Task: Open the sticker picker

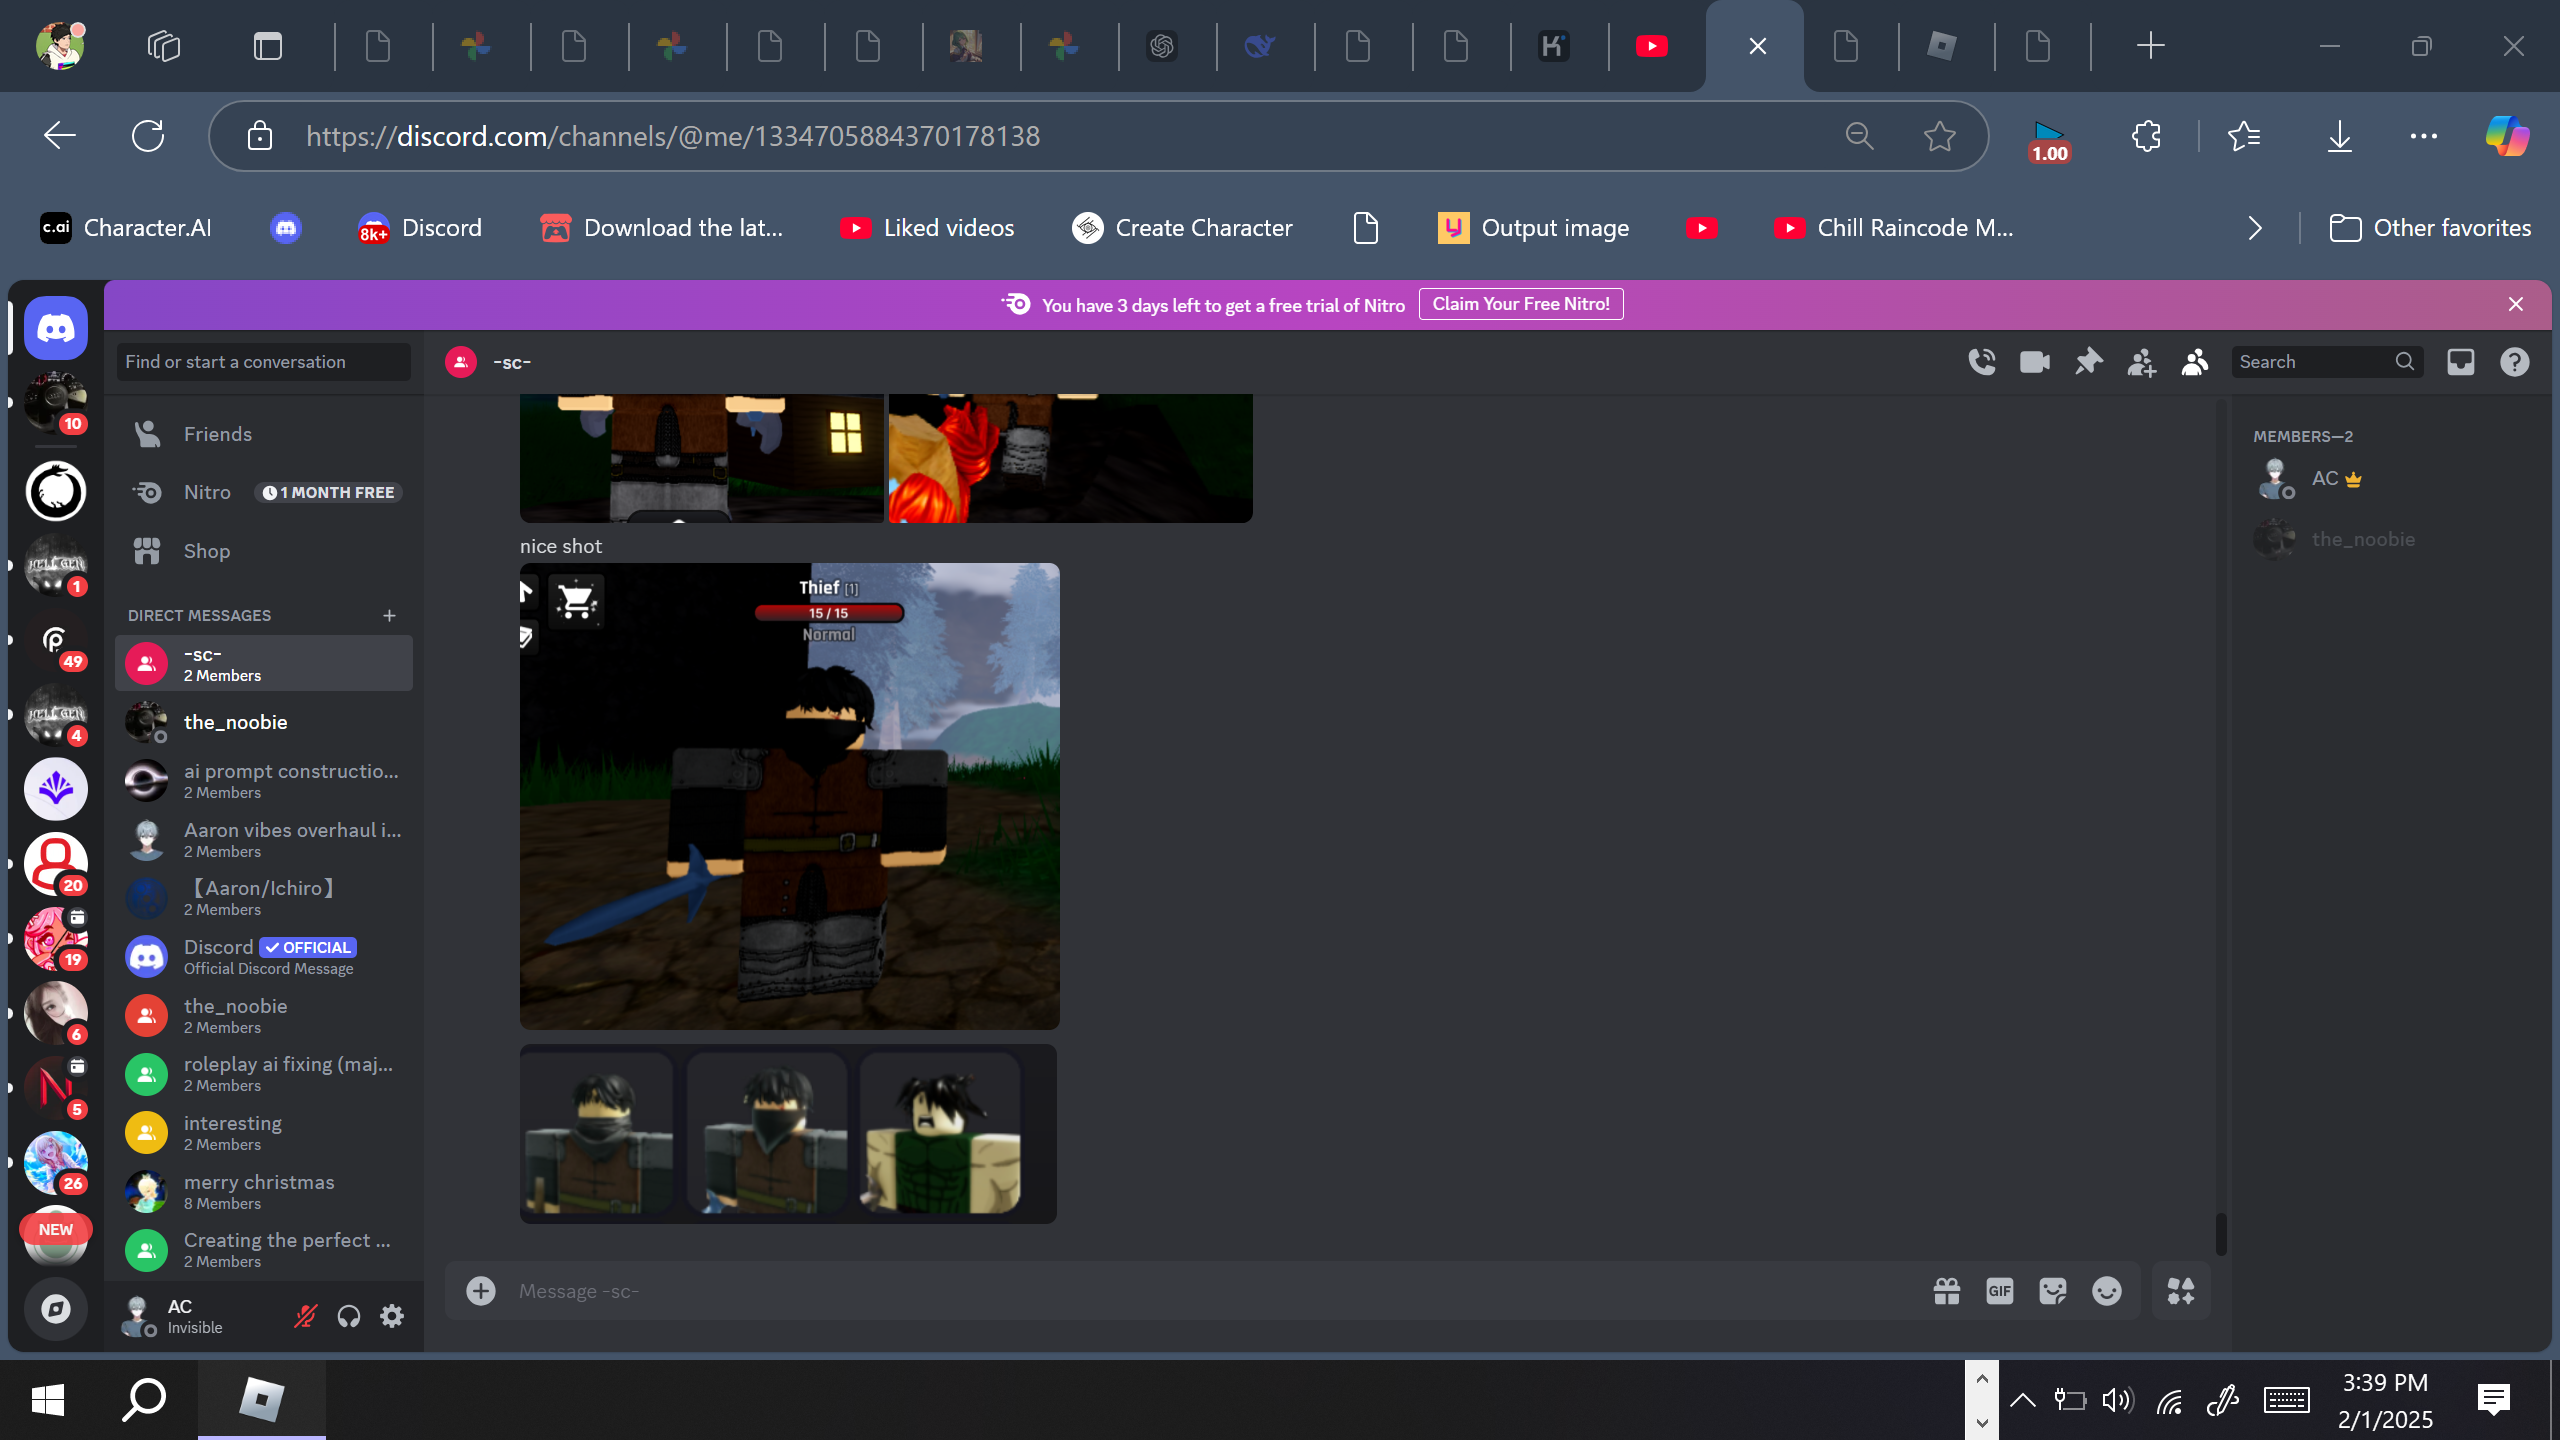Action: (x=2052, y=1291)
